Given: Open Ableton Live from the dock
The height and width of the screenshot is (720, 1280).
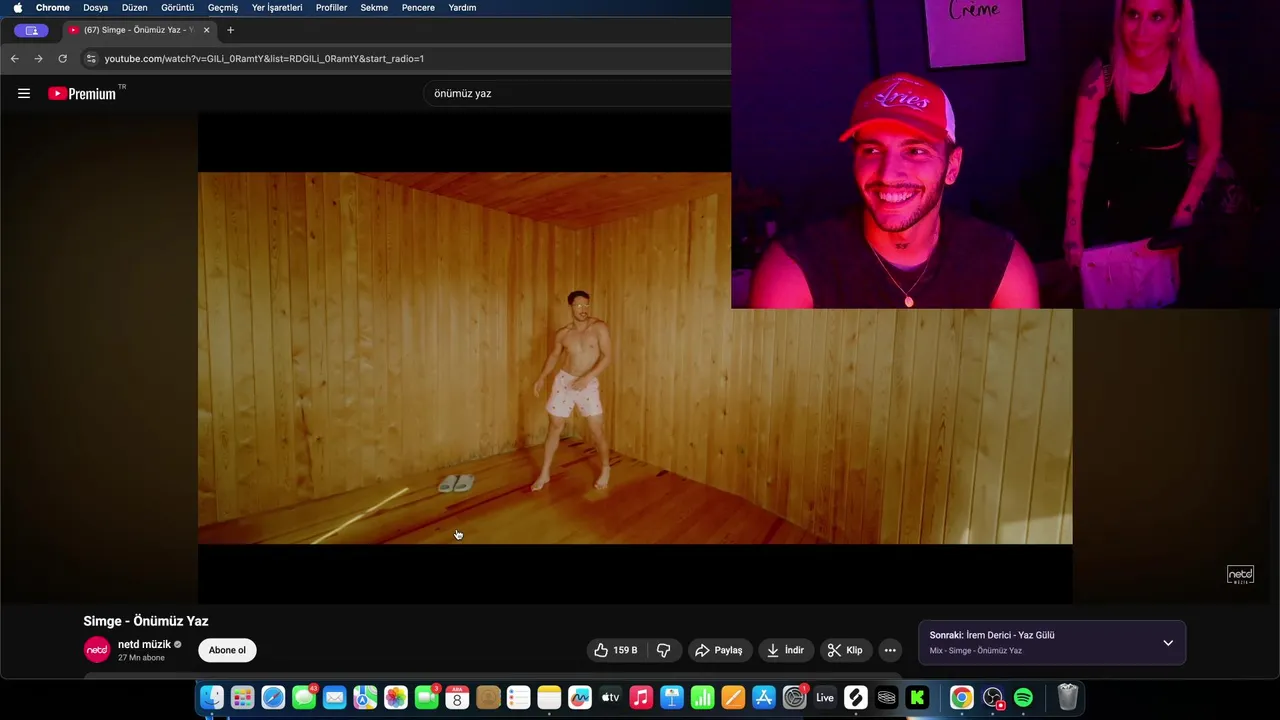Looking at the screenshot, I should tap(825, 697).
